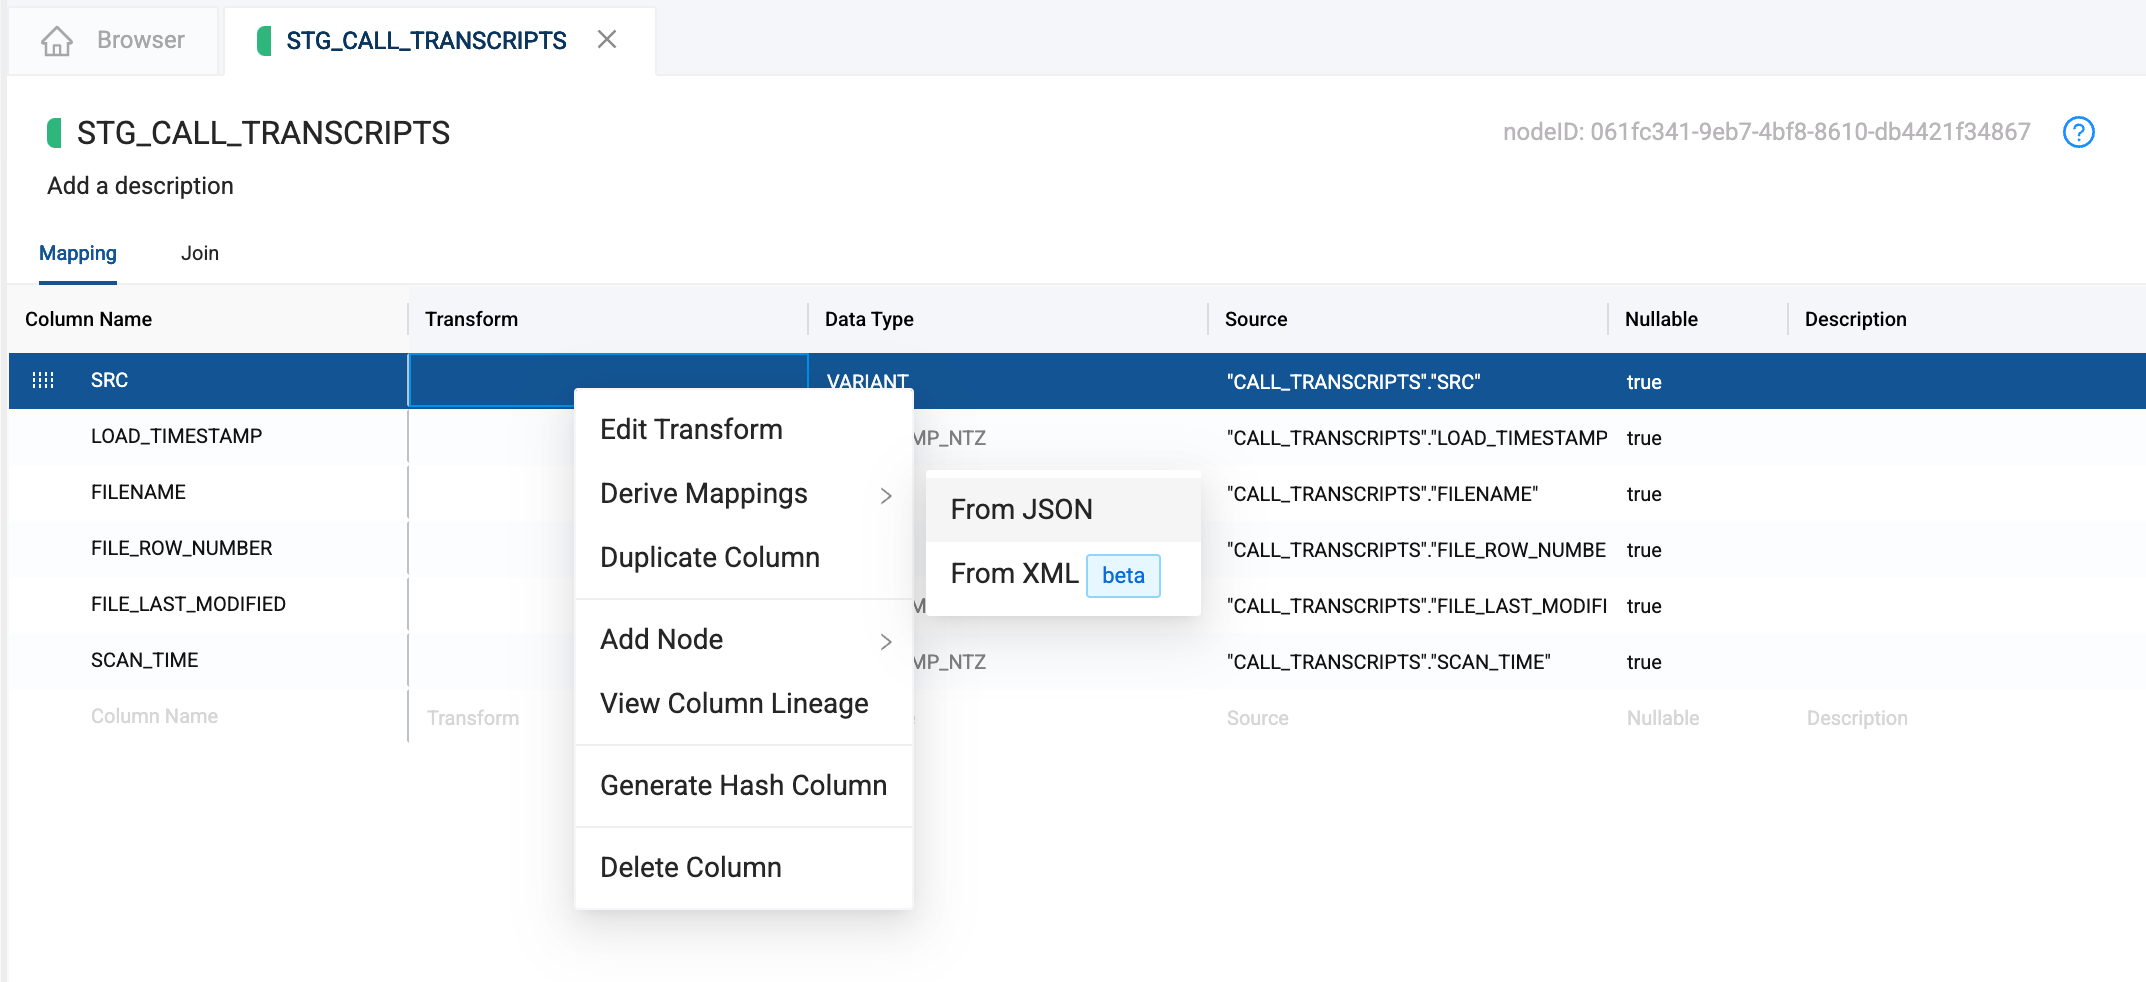Pick From JSON in submenu

[x=1063, y=510]
